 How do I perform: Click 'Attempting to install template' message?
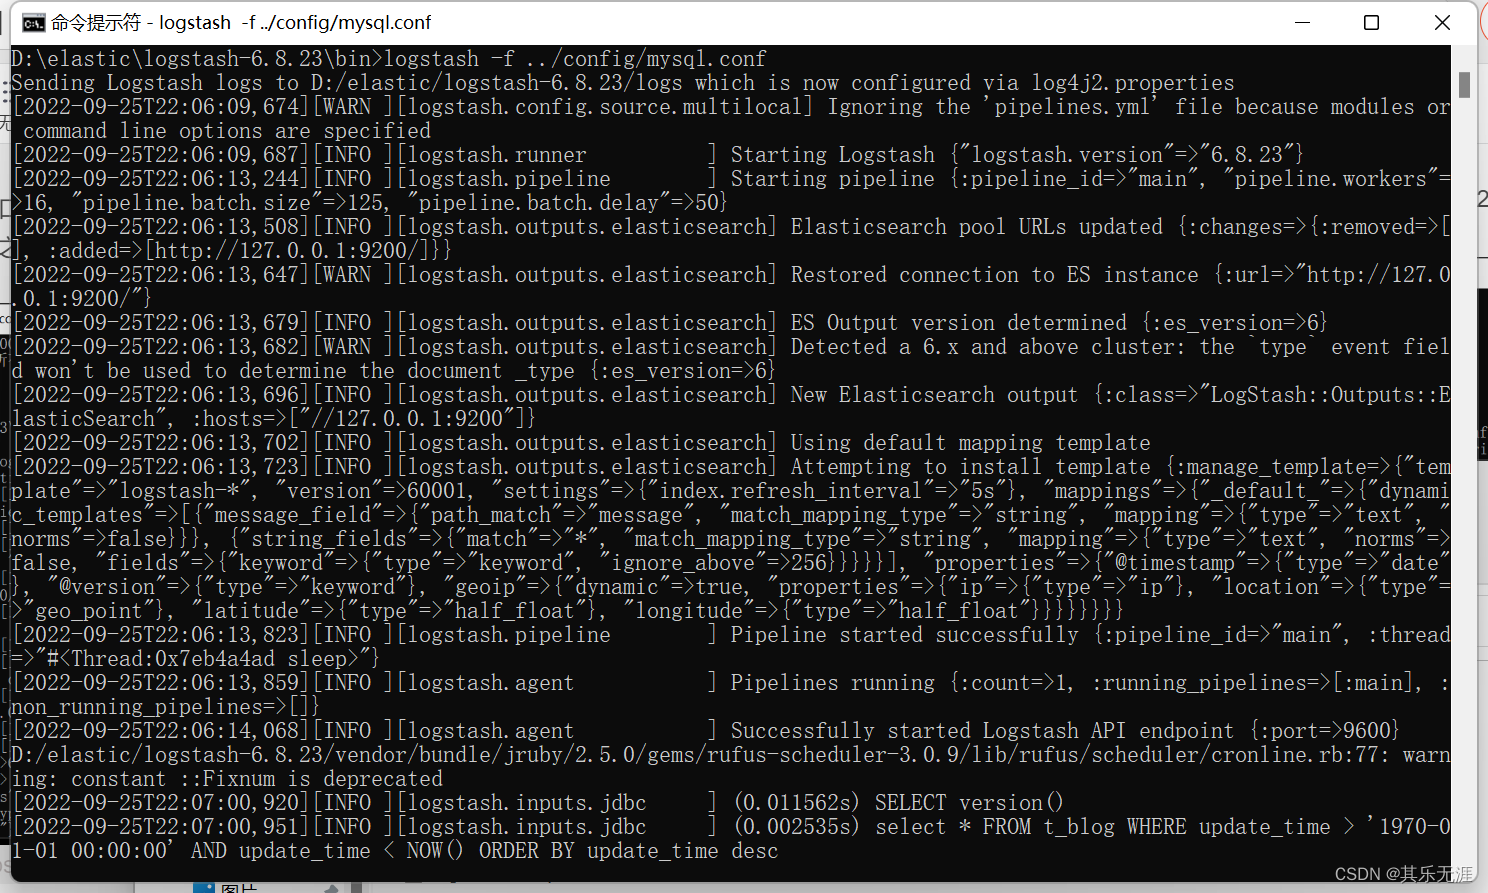pyautogui.click(x=970, y=467)
